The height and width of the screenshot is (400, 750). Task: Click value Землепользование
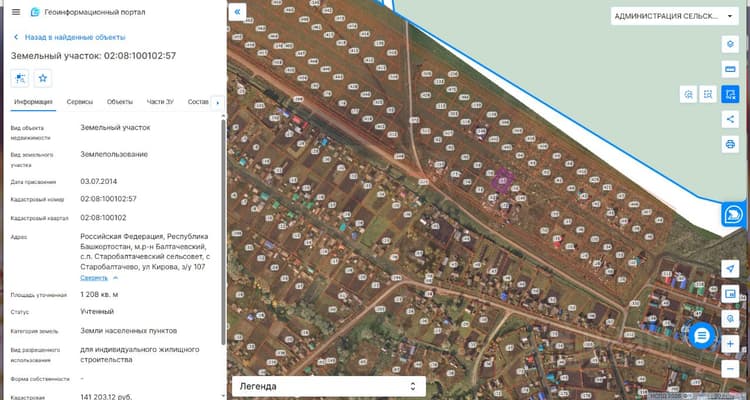click(114, 154)
